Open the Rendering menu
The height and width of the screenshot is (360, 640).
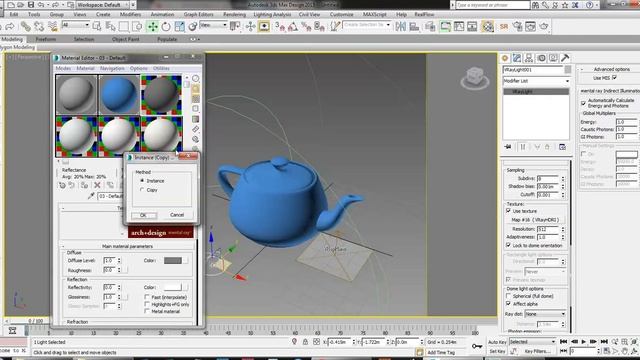[234, 14]
